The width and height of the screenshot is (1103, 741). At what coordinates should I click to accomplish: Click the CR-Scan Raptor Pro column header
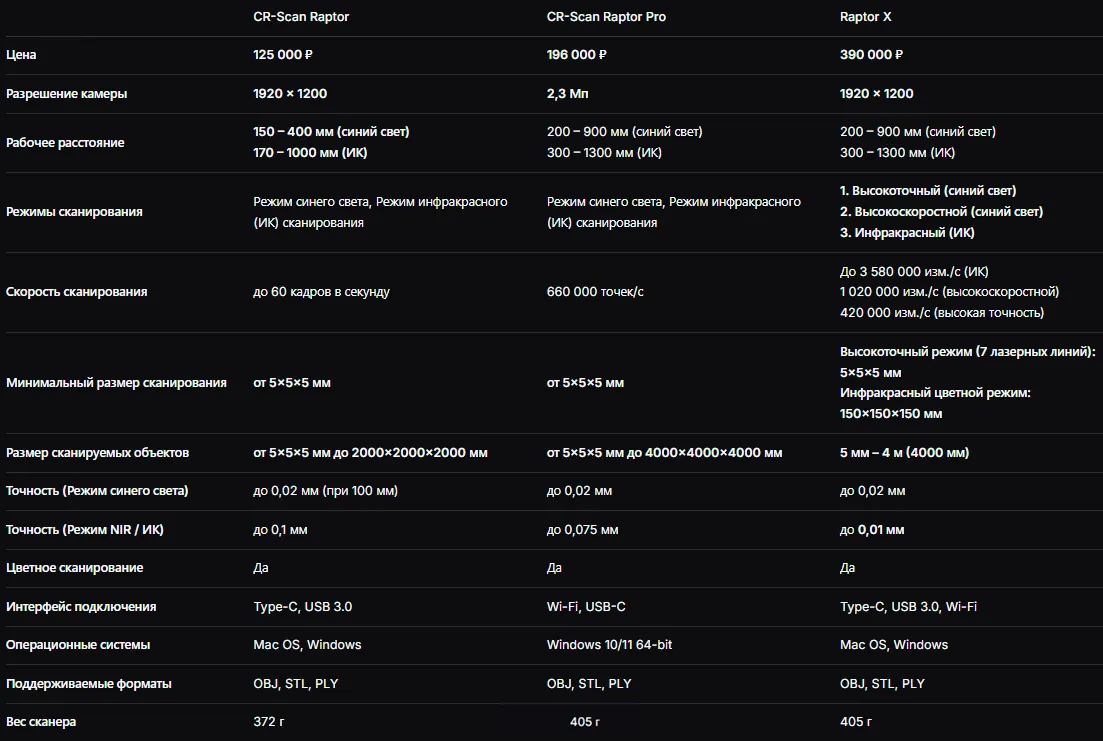coord(606,17)
